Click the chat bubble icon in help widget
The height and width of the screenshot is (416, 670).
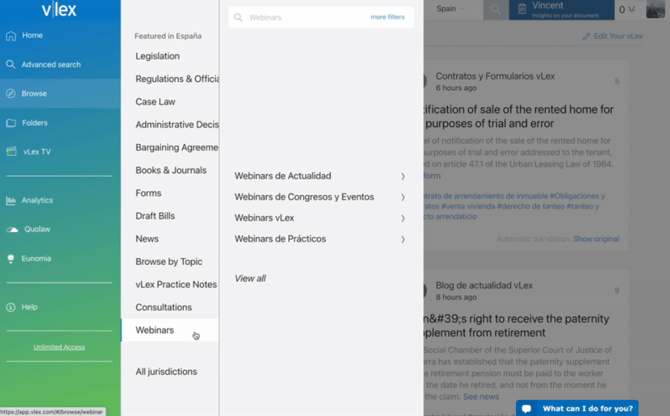pos(526,409)
